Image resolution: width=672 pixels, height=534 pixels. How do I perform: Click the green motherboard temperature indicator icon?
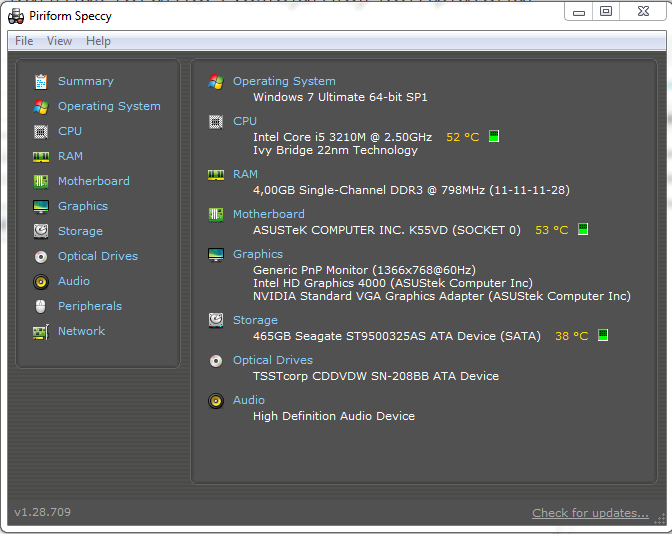coord(583,229)
